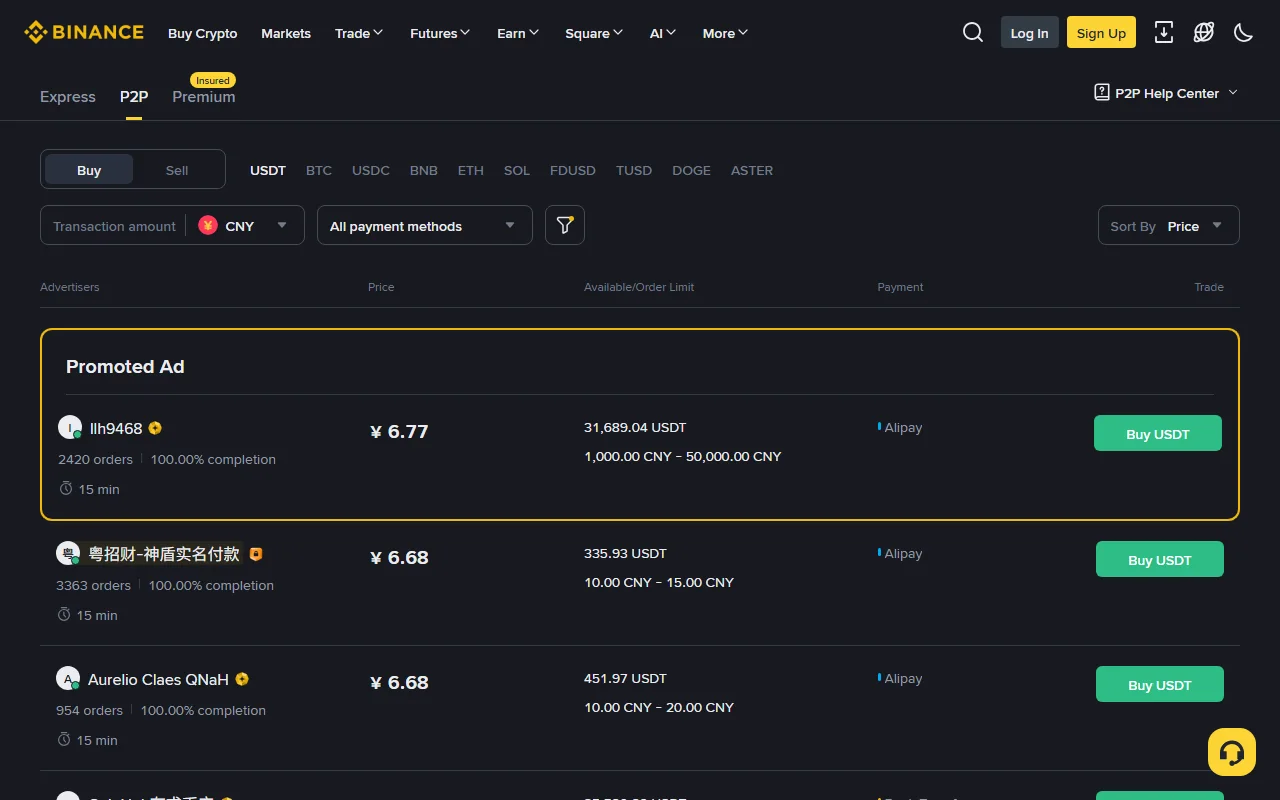Expand the Square menu
This screenshot has height=800, width=1280.
[594, 33]
